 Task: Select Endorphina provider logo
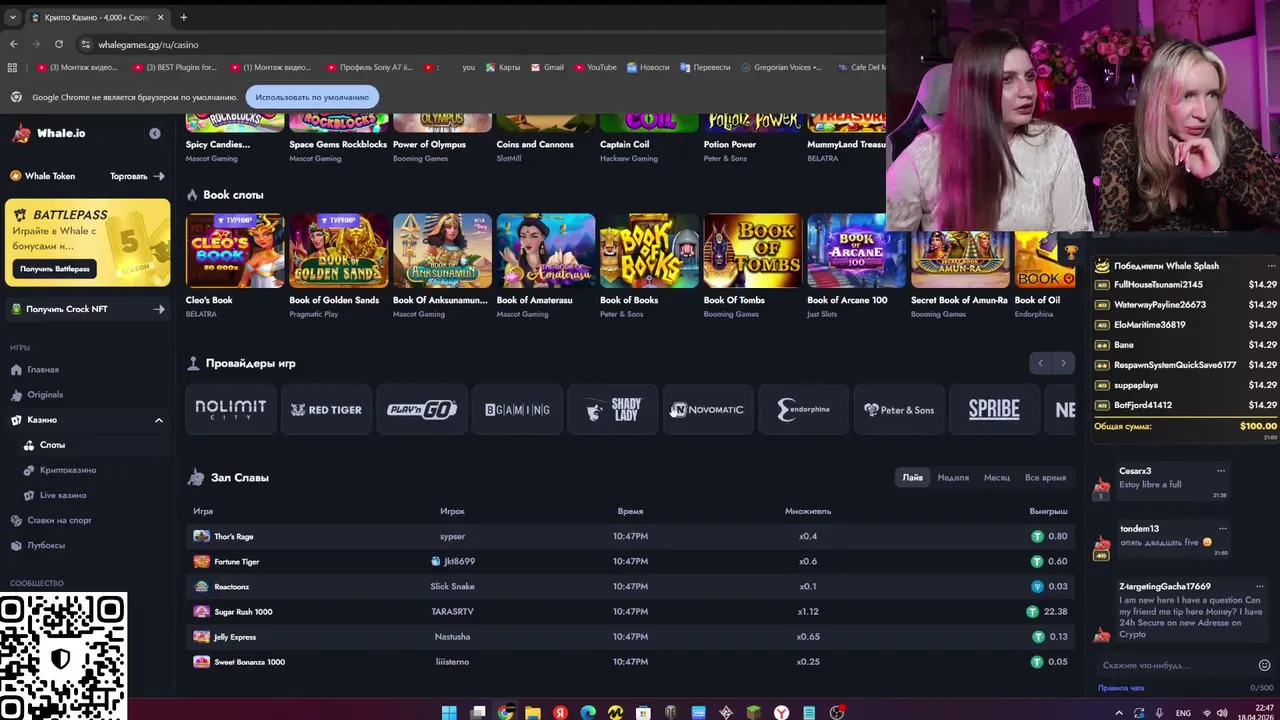(x=804, y=409)
